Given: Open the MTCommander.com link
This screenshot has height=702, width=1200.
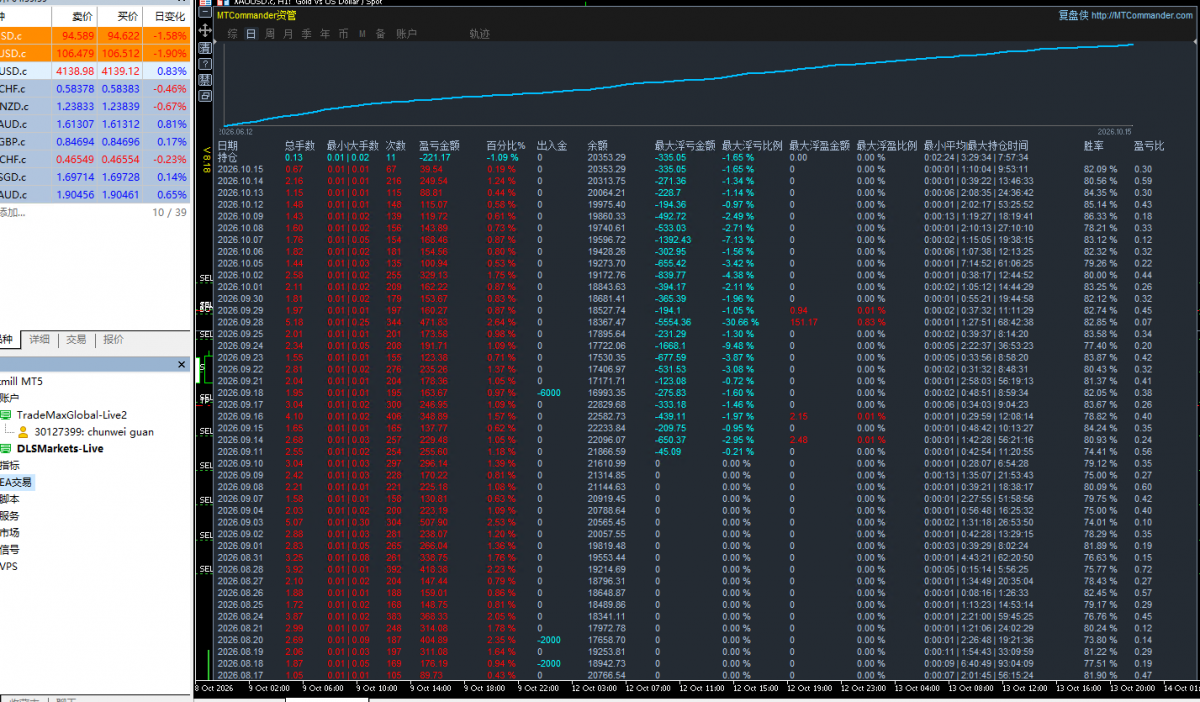Looking at the screenshot, I should 1141,15.
